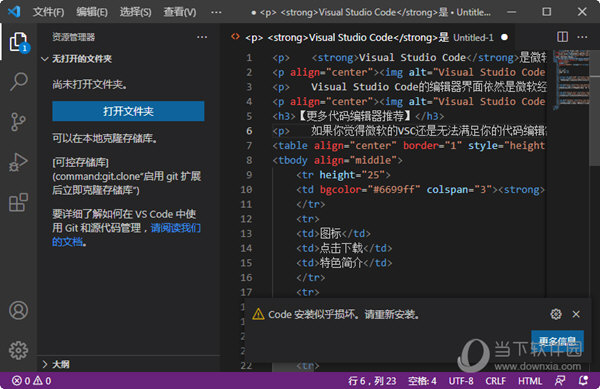Click the bgcolor="#6699ff" code line
Screen dimensions: 600x389
[420, 189]
